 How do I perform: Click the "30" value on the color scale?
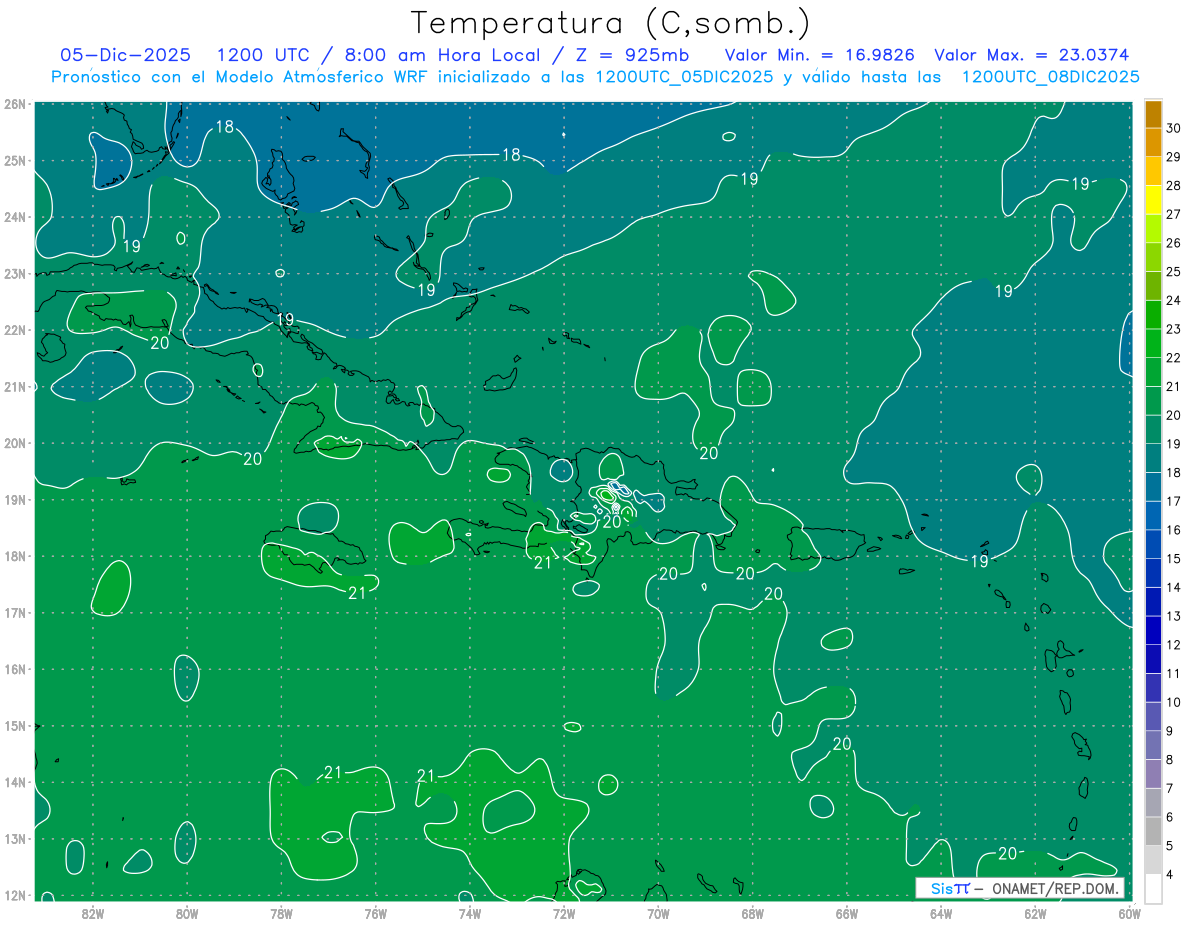[1173, 128]
